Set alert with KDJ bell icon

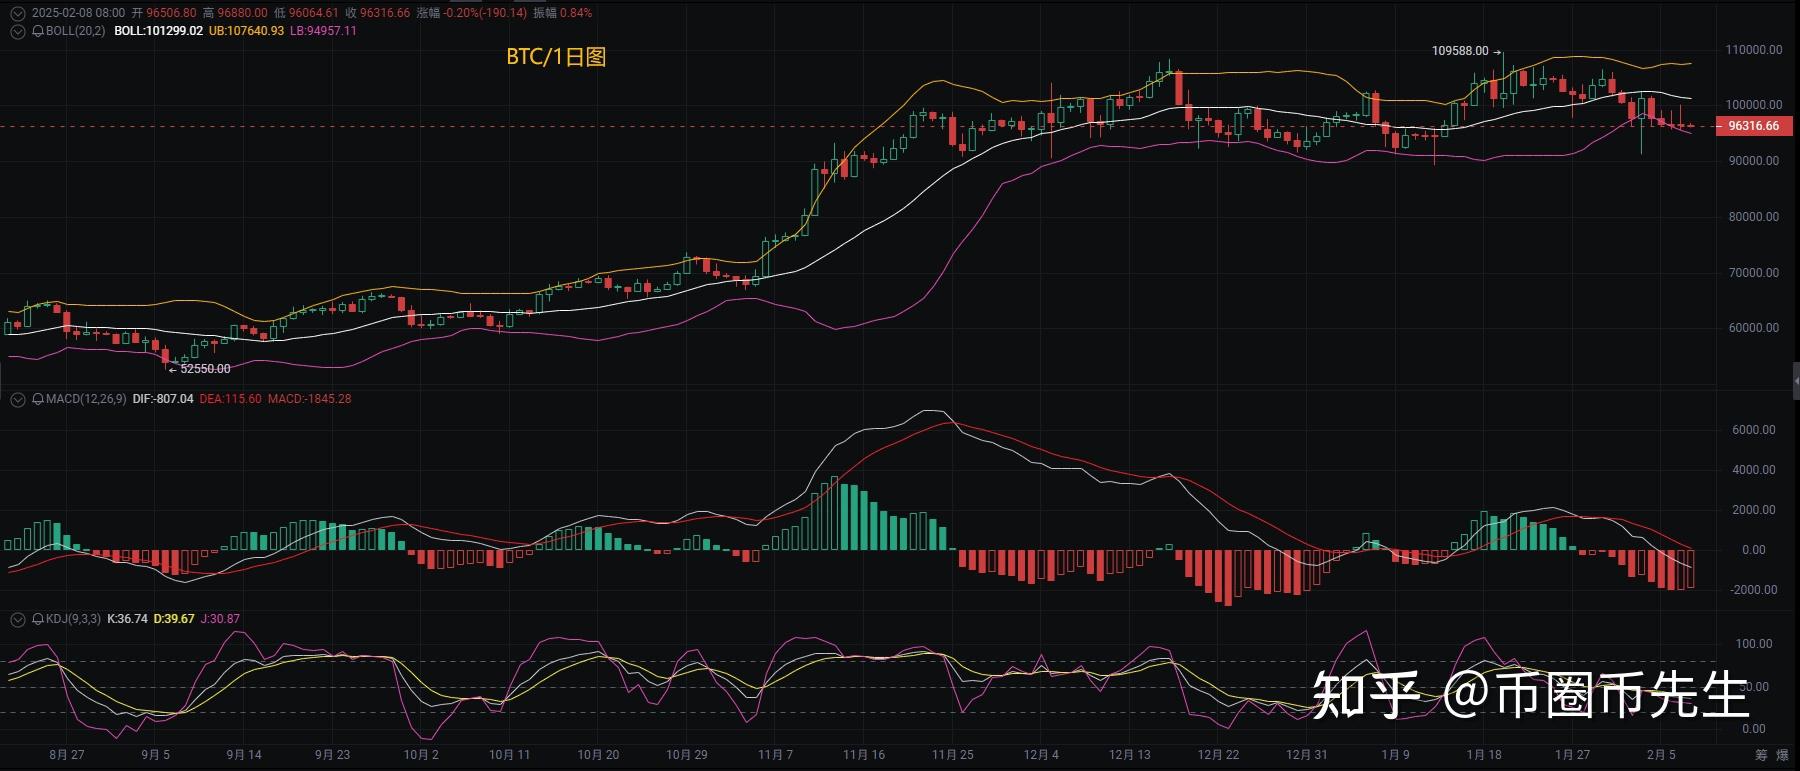(x=38, y=619)
